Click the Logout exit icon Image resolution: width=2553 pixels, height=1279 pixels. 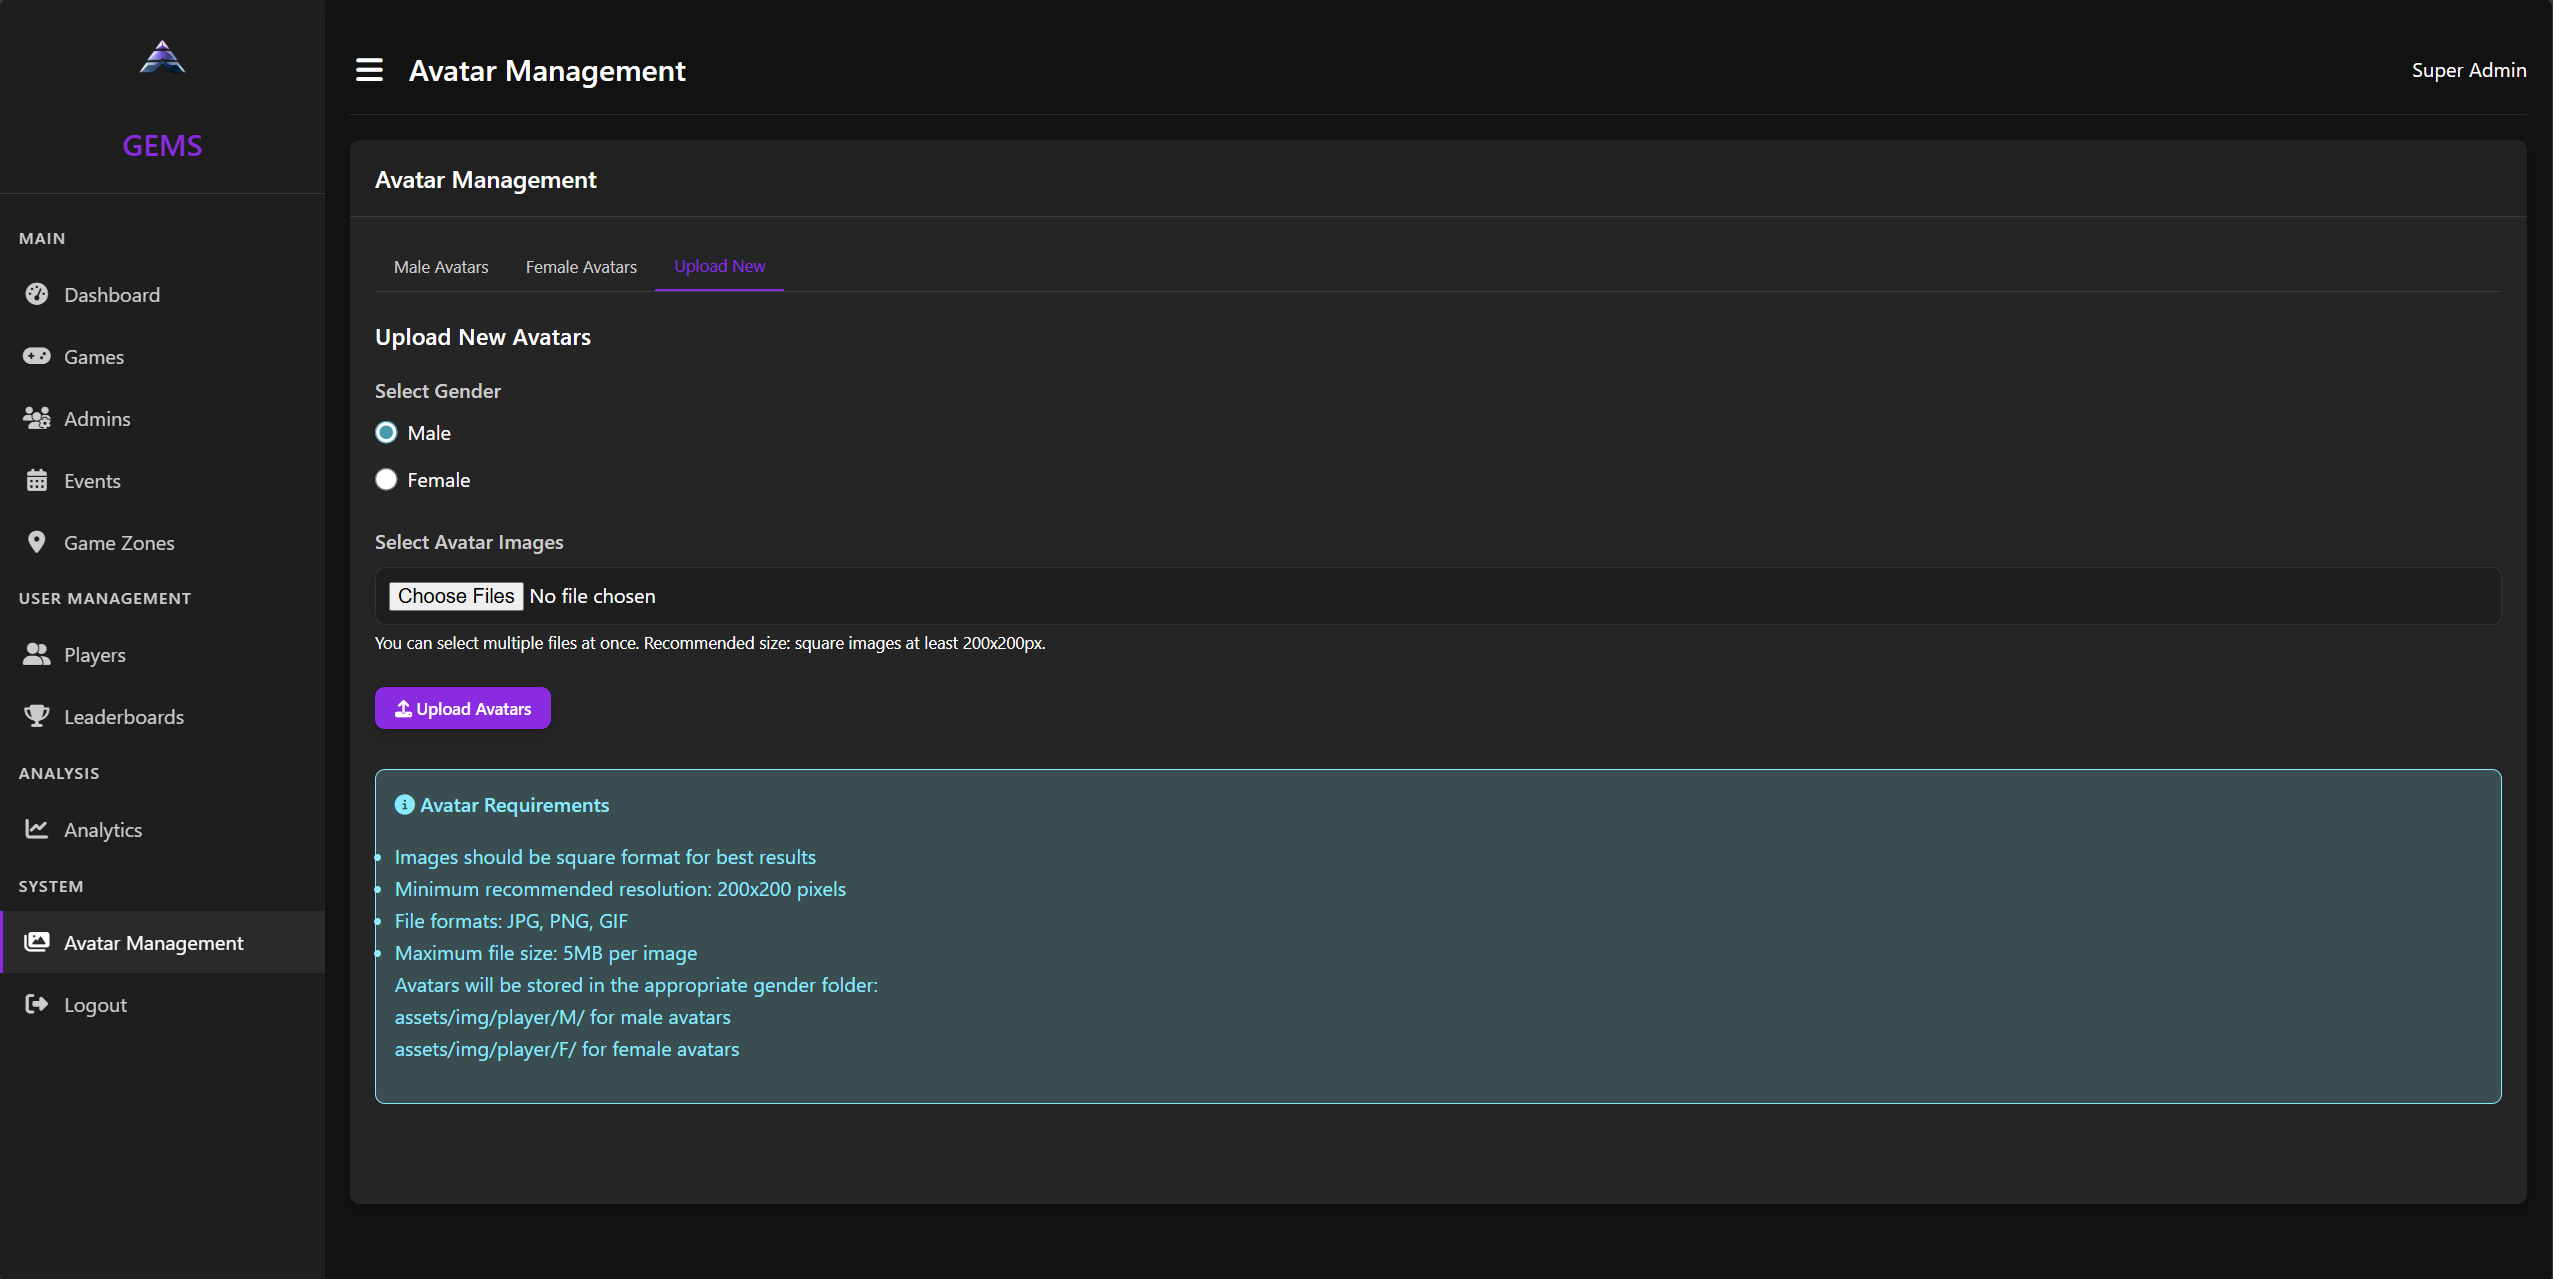coord(37,1004)
